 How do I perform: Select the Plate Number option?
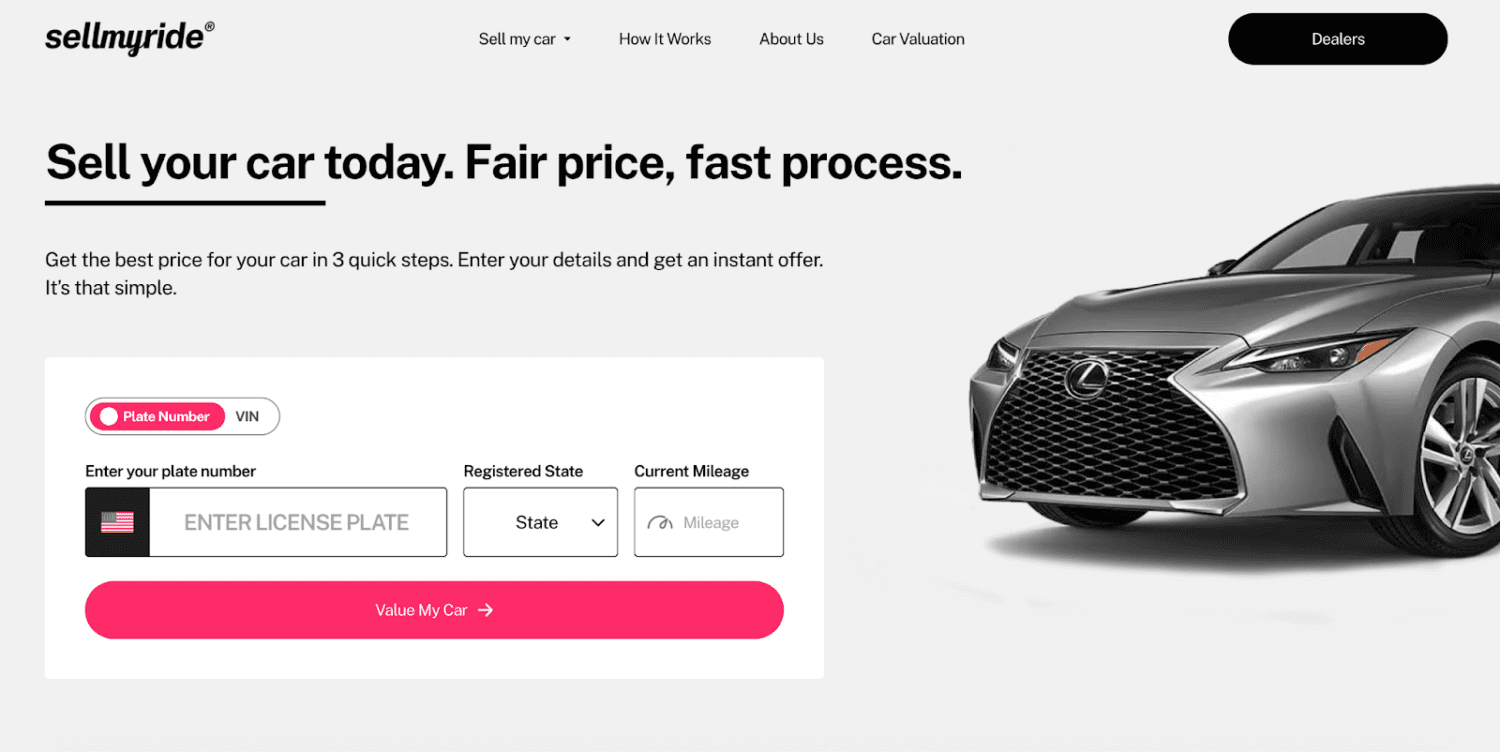tap(157, 417)
